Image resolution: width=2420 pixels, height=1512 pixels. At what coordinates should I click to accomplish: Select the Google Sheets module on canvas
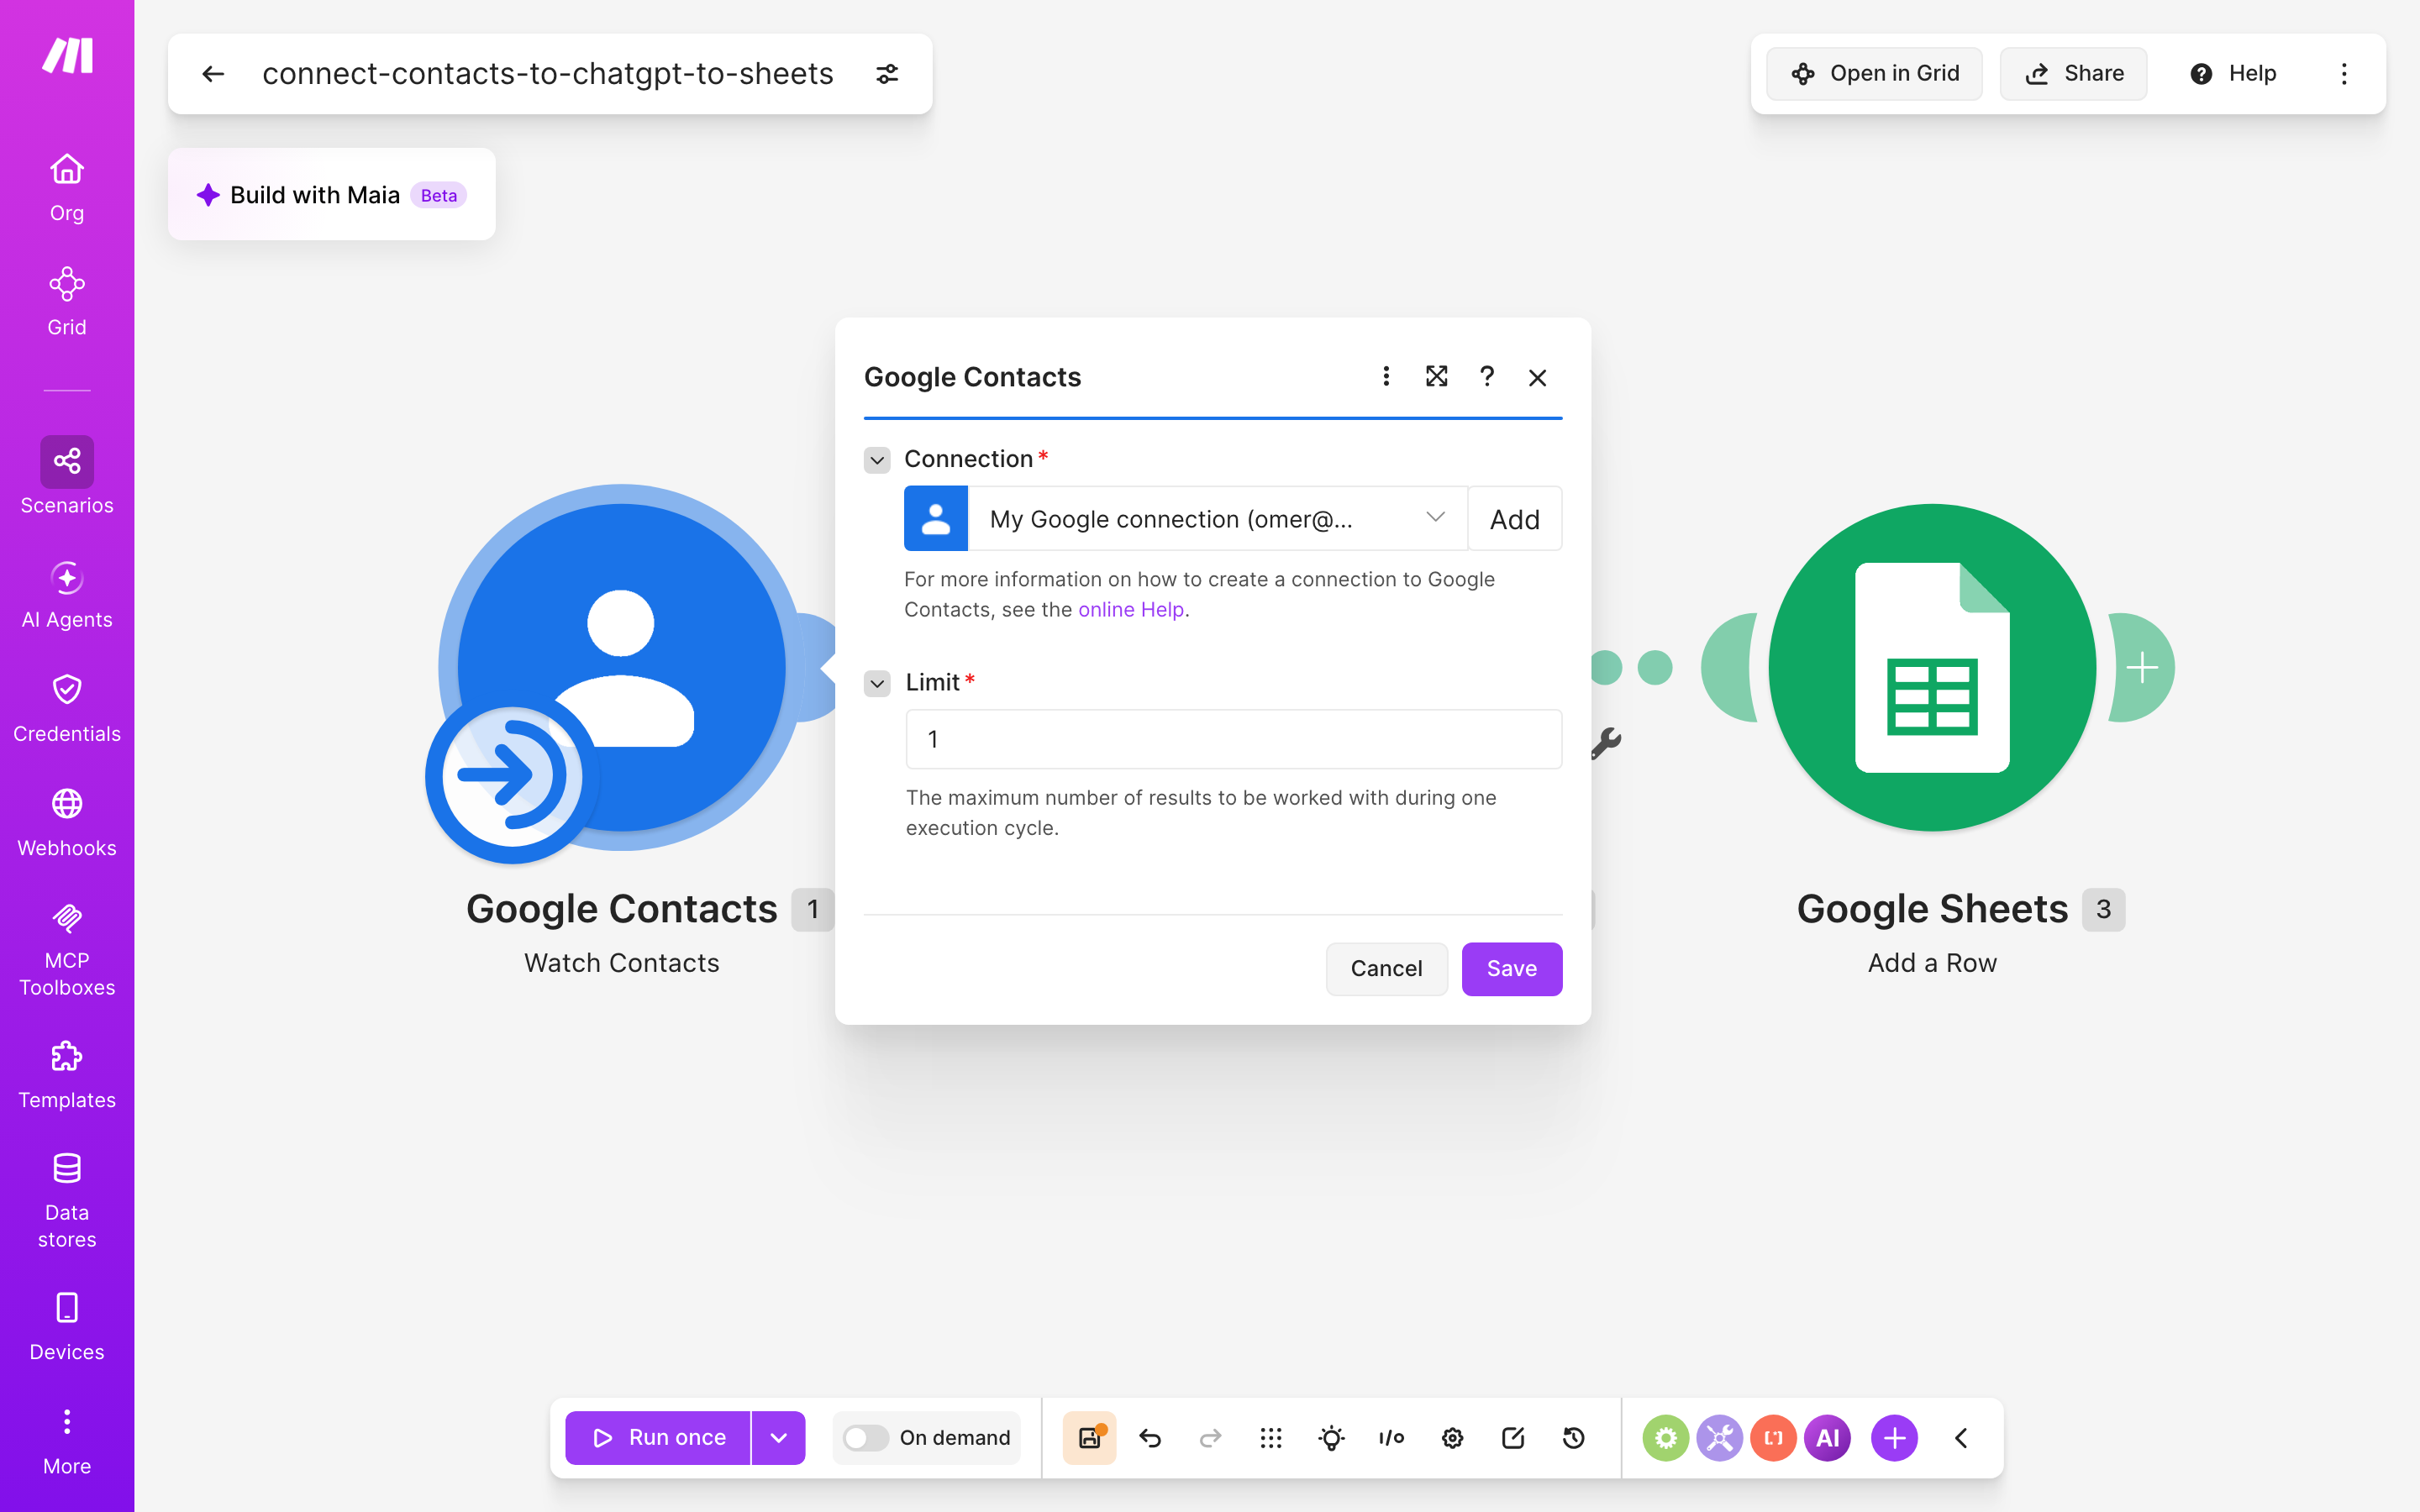click(1932, 667)
